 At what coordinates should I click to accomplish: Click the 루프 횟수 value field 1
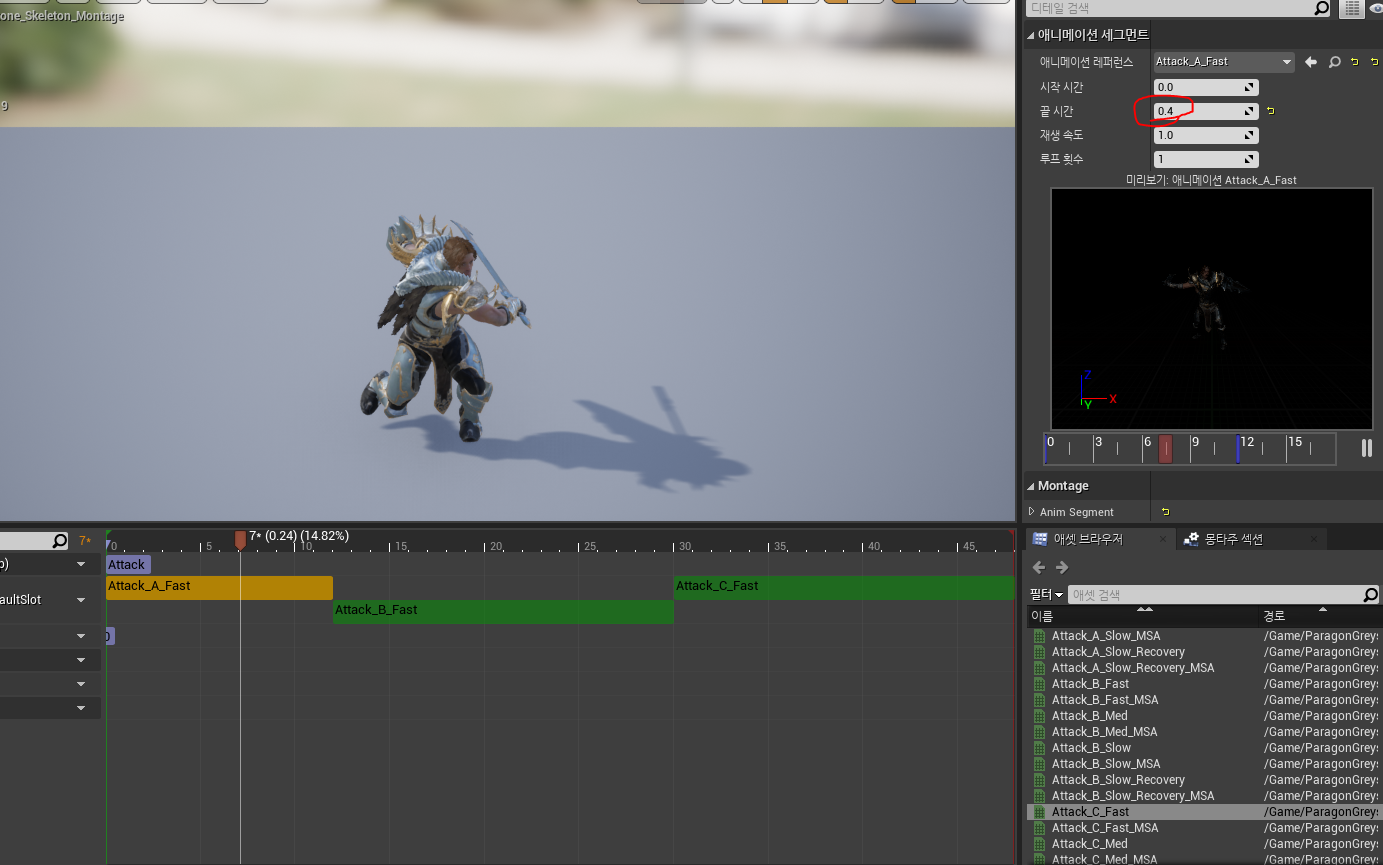[1206, 159]
